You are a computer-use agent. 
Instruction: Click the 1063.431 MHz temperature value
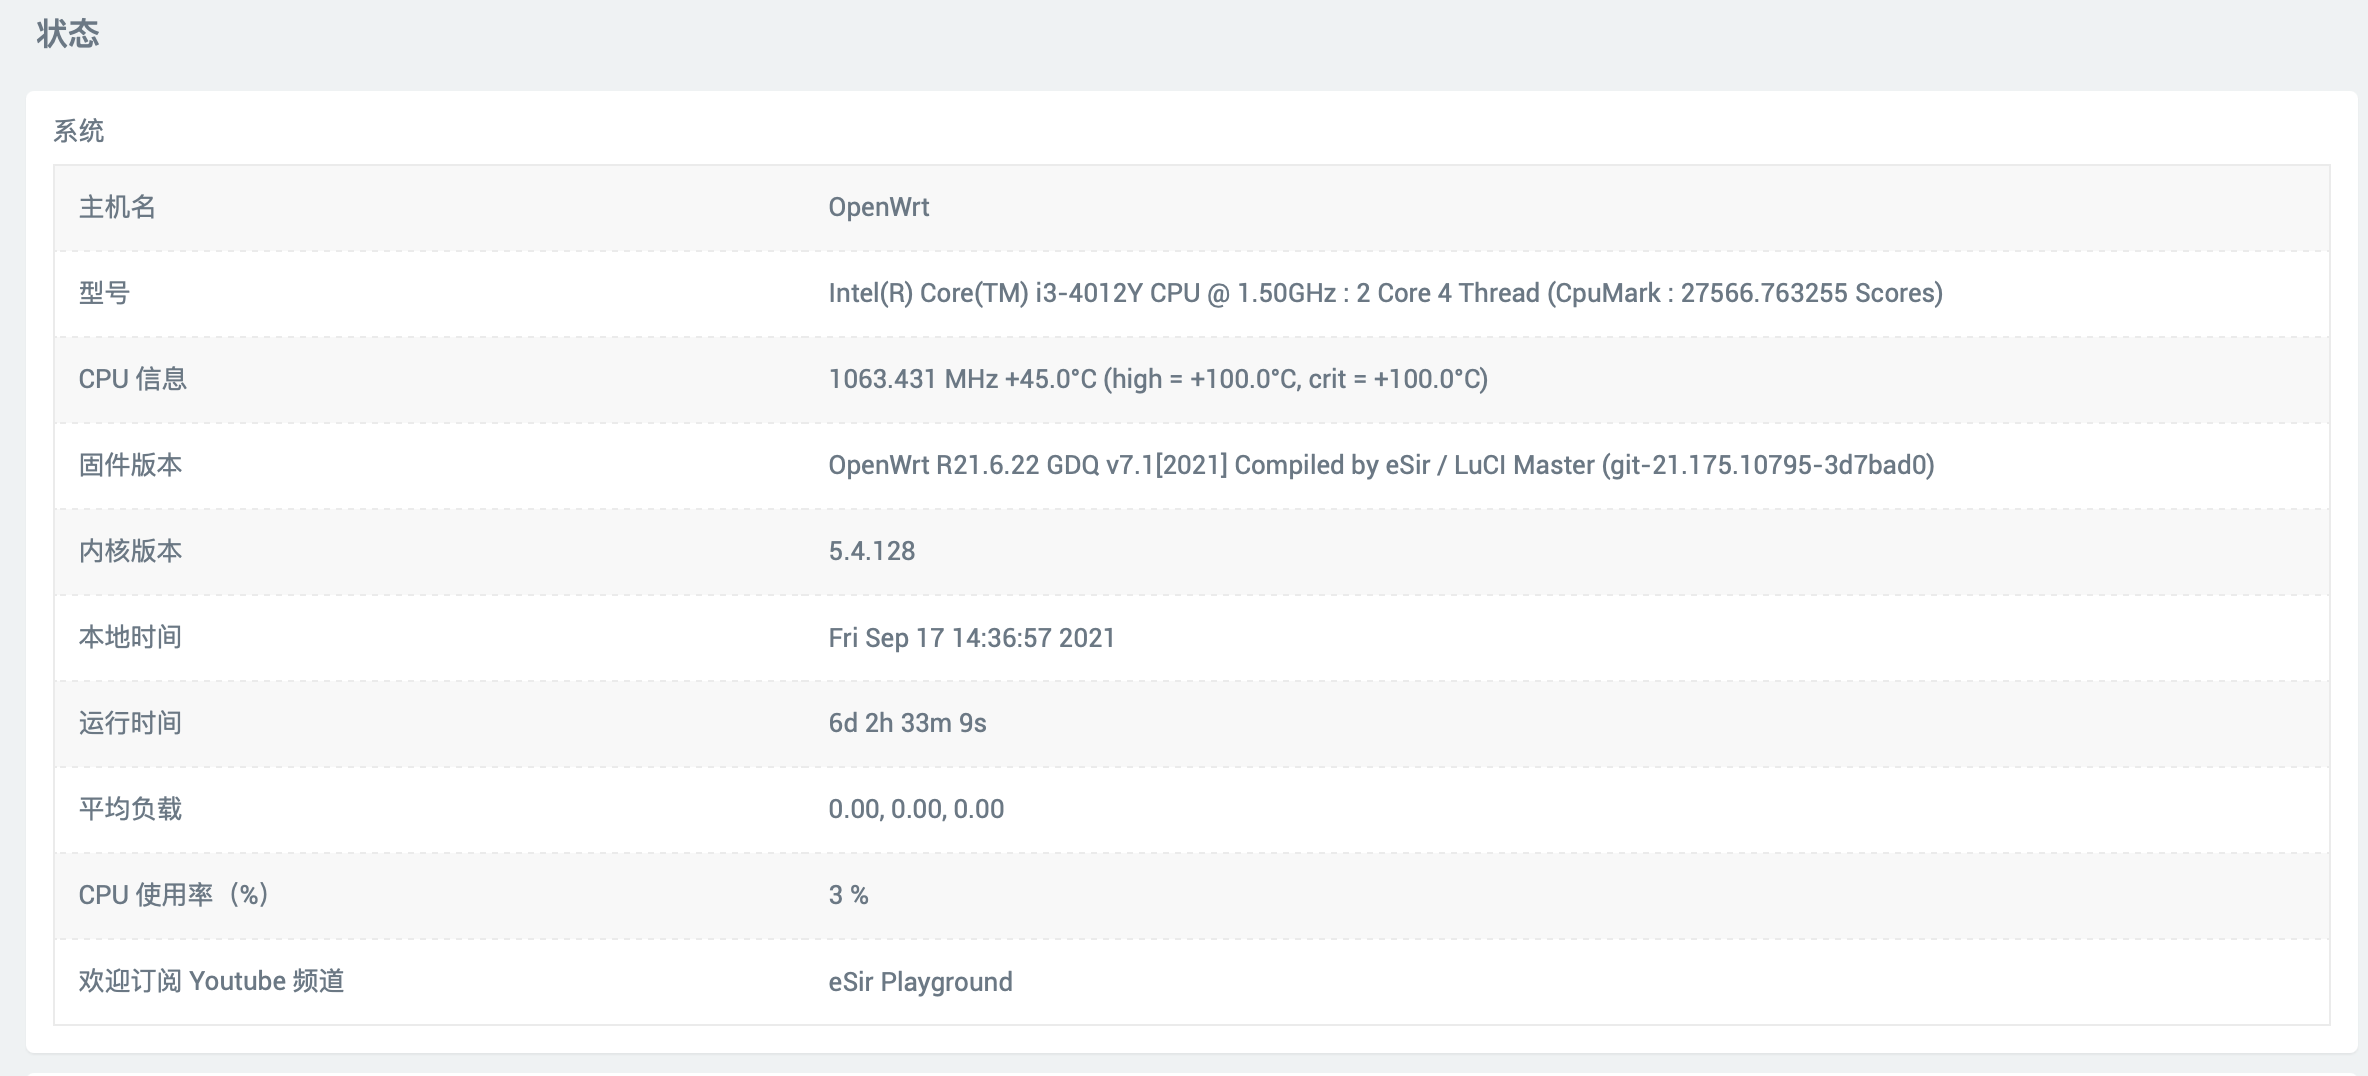[1158, 379]
